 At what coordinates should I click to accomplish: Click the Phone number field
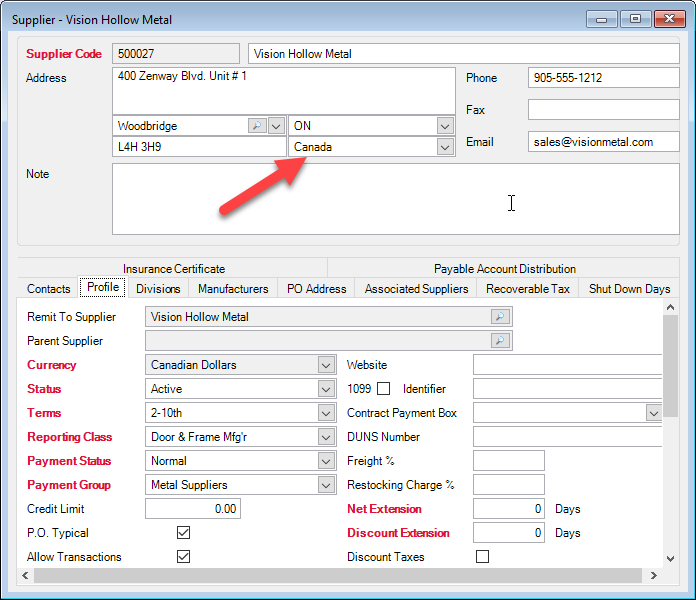(603, 78)
